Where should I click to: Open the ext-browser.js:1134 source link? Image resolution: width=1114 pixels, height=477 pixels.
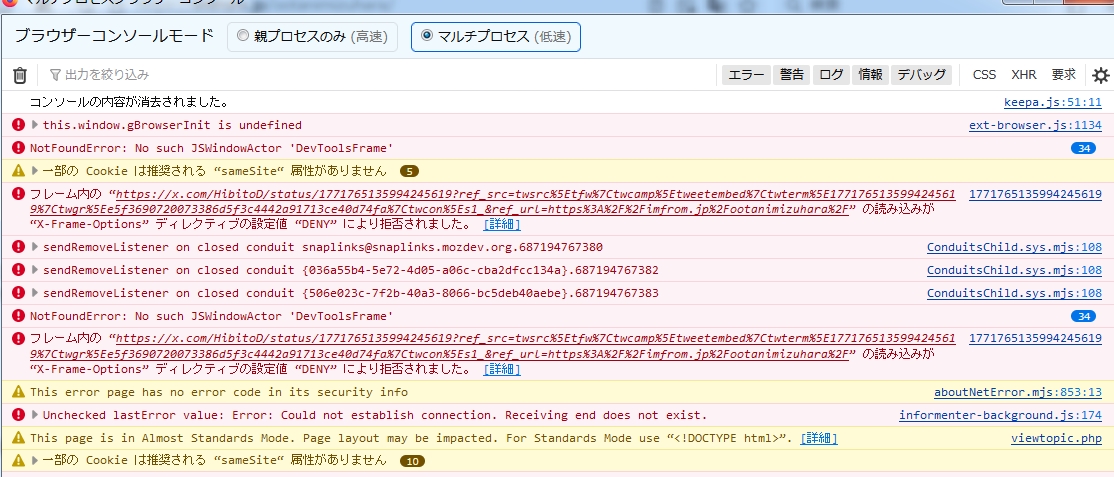pyautogui.click(x=1035, y=125)
